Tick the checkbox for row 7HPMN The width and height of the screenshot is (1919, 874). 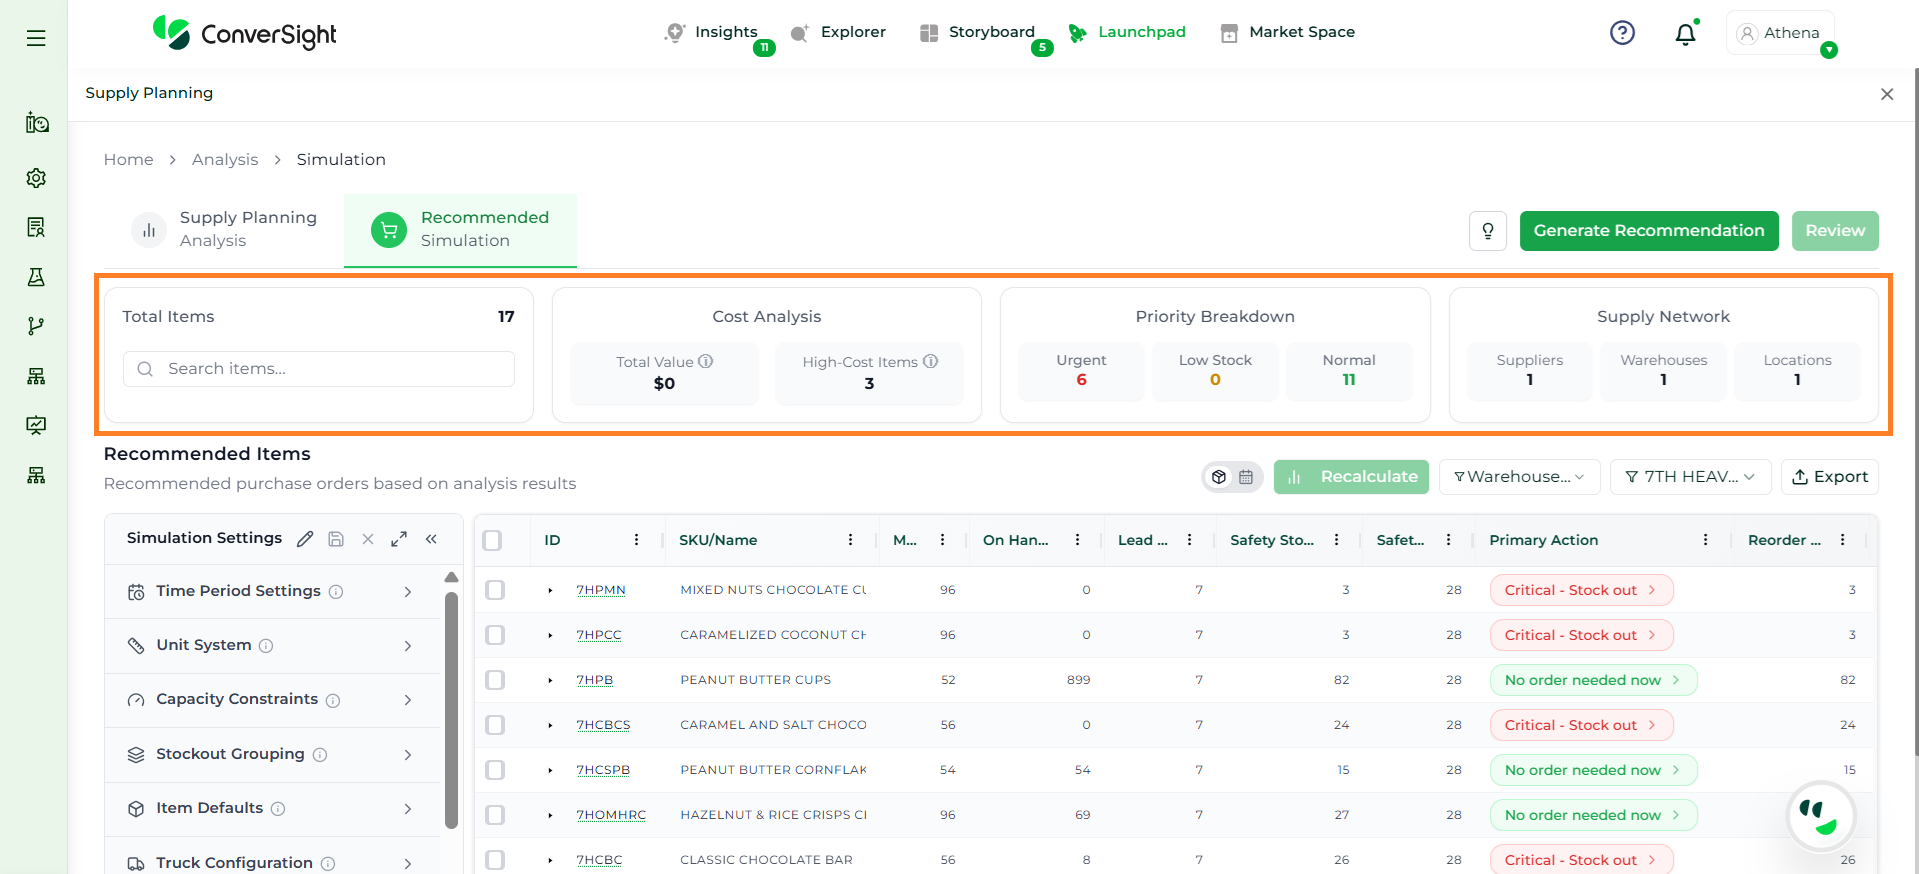[x=495, y=590]
